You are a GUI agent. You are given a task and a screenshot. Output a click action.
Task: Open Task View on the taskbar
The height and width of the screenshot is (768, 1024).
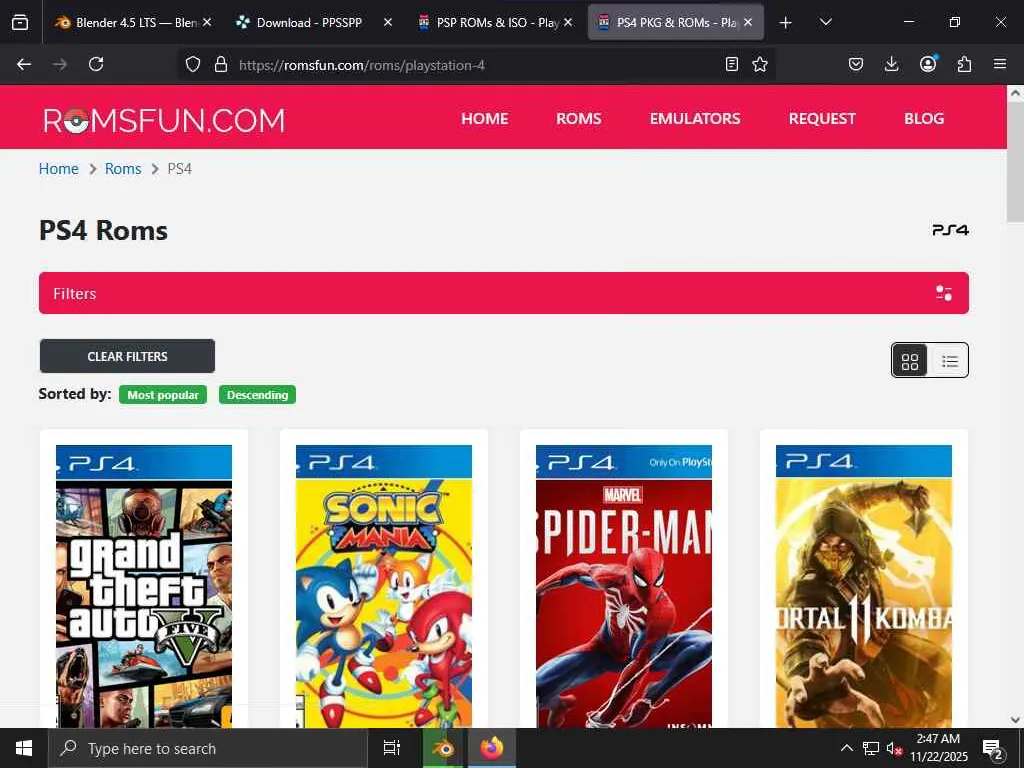pyautogui.click(x=391, y=748)
